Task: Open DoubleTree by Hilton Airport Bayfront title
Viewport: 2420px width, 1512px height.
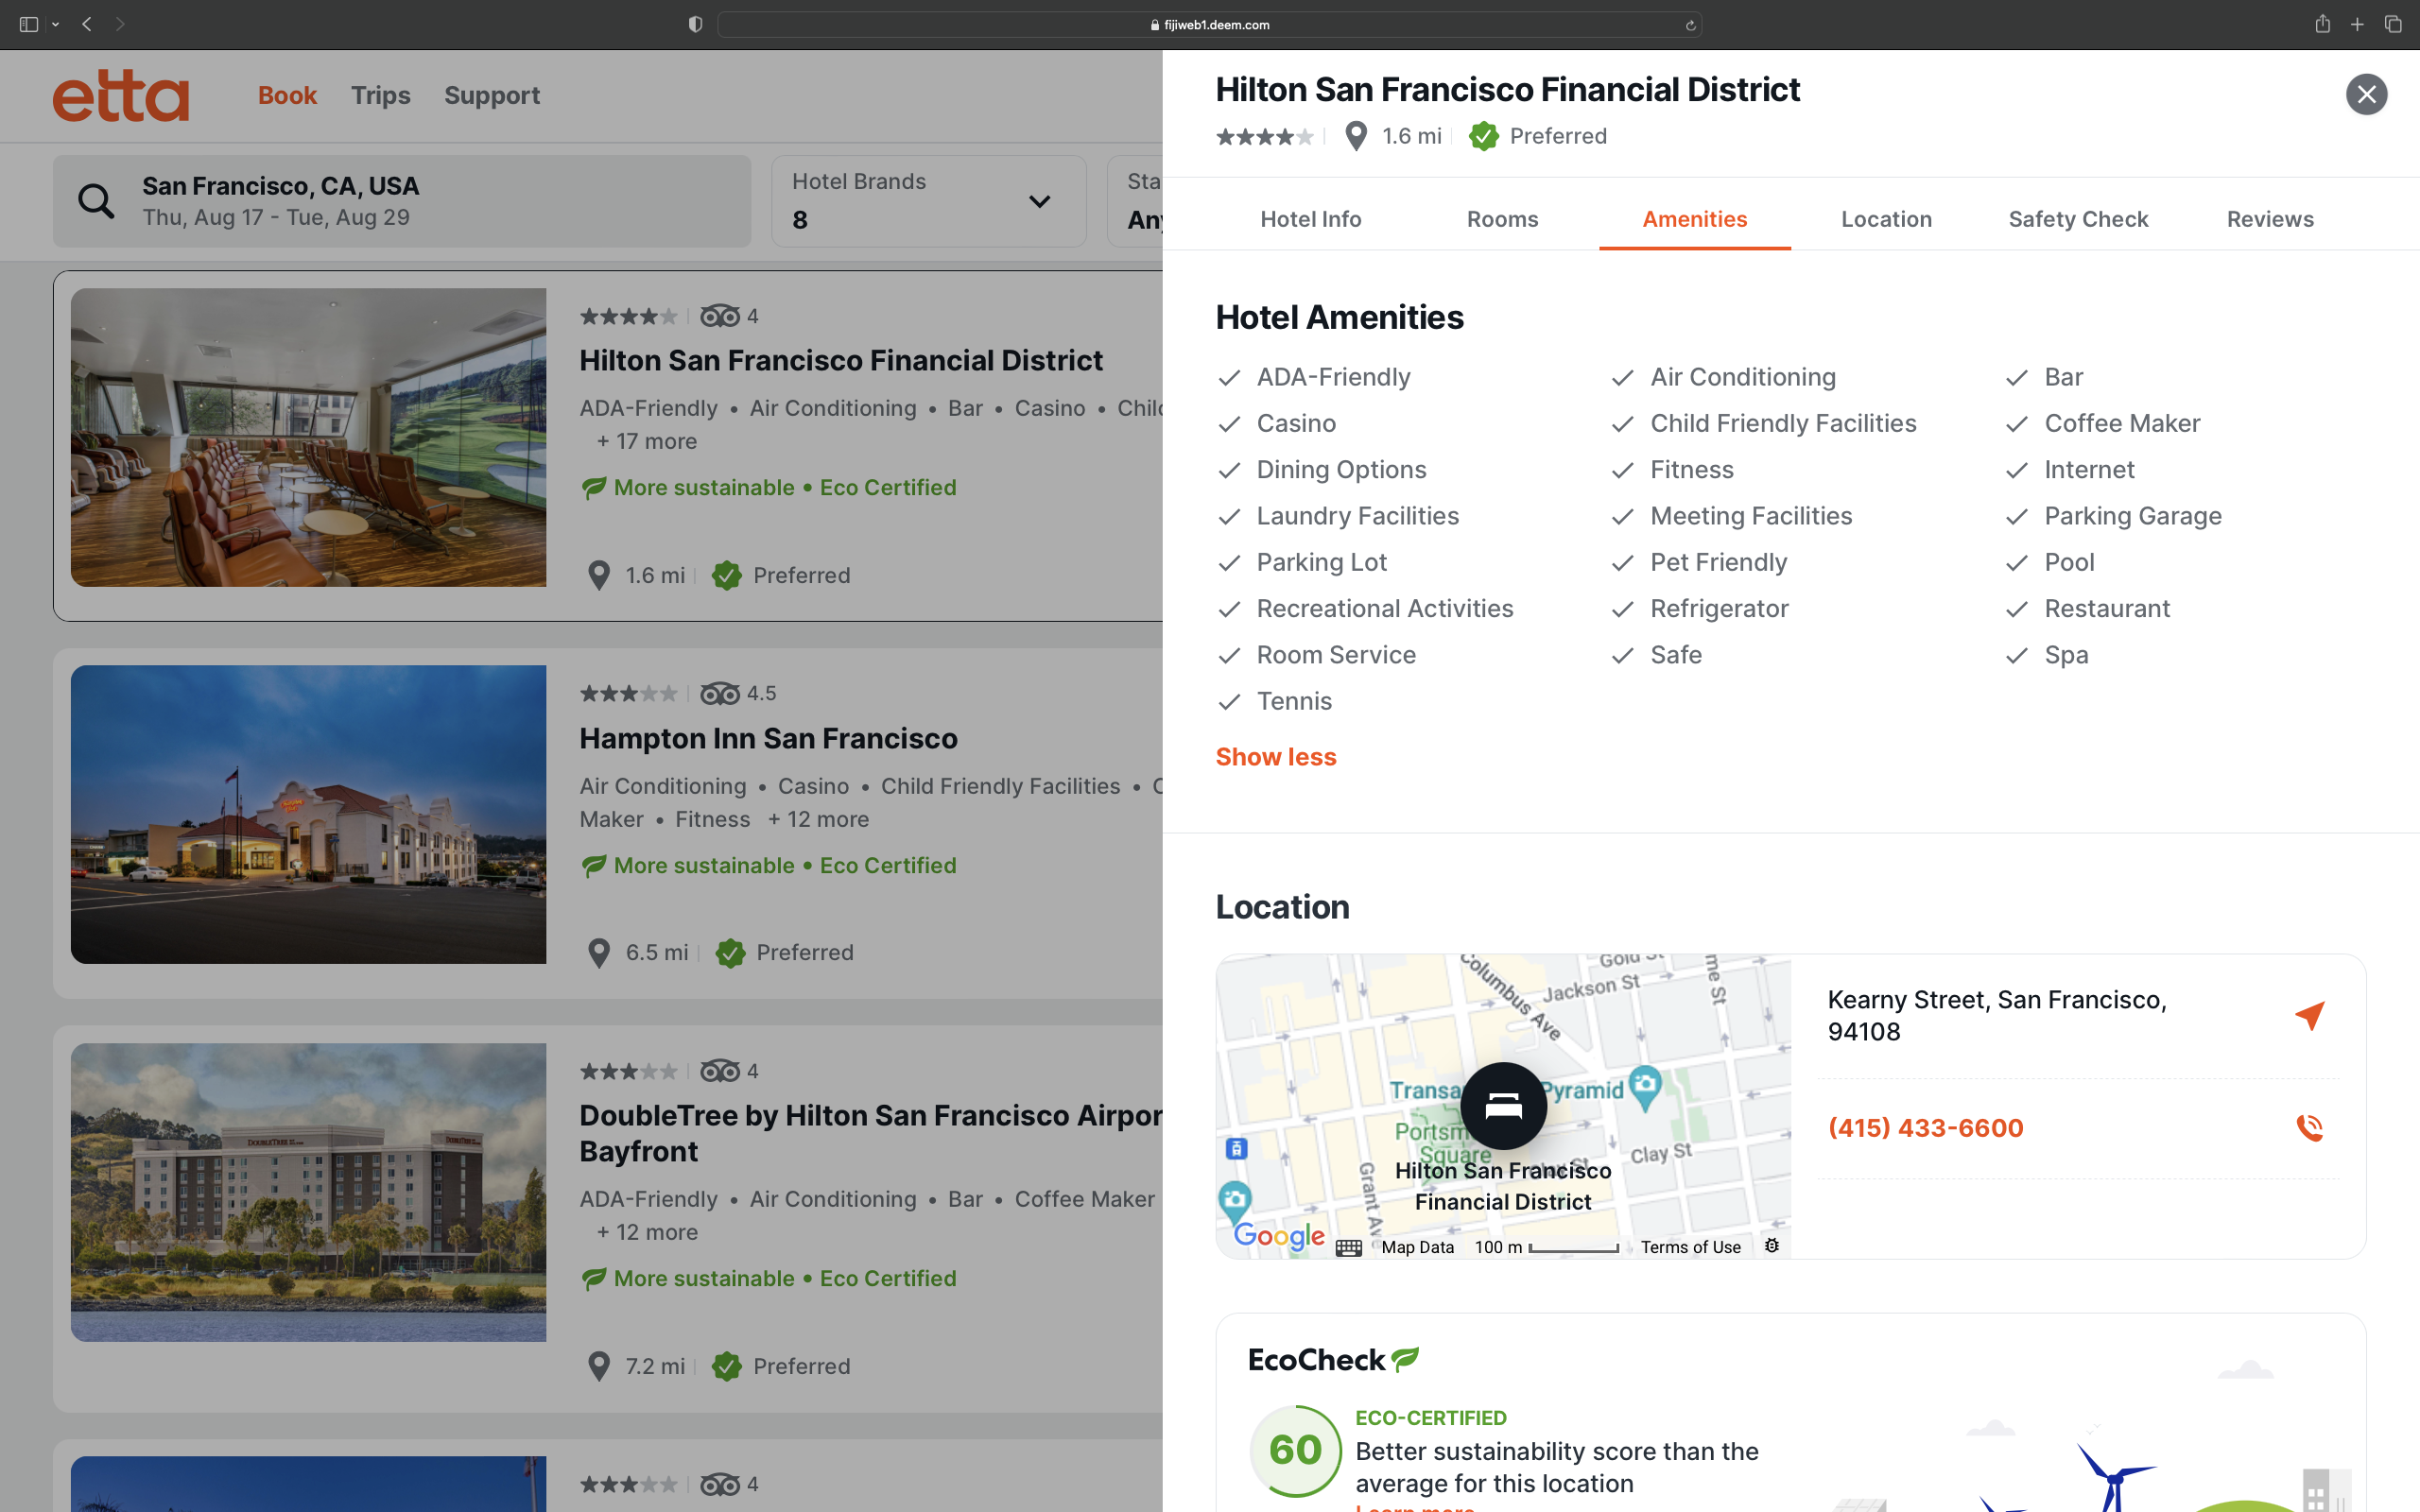Action: tap(870, 1133)
